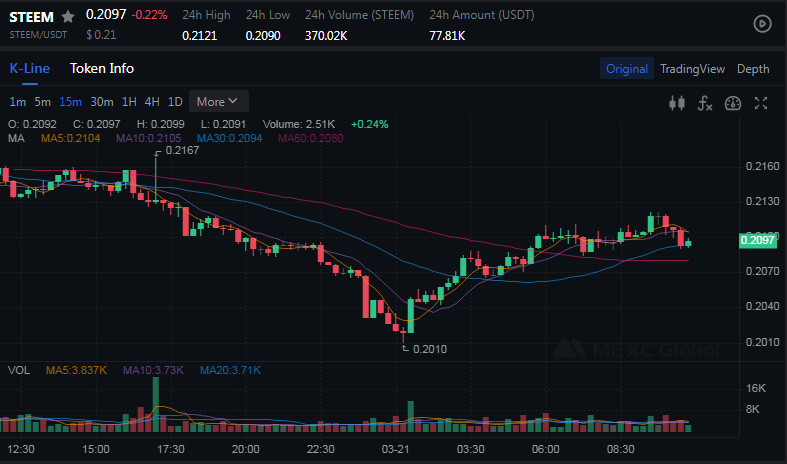Click the gauge settings icon

click(732, 102)
